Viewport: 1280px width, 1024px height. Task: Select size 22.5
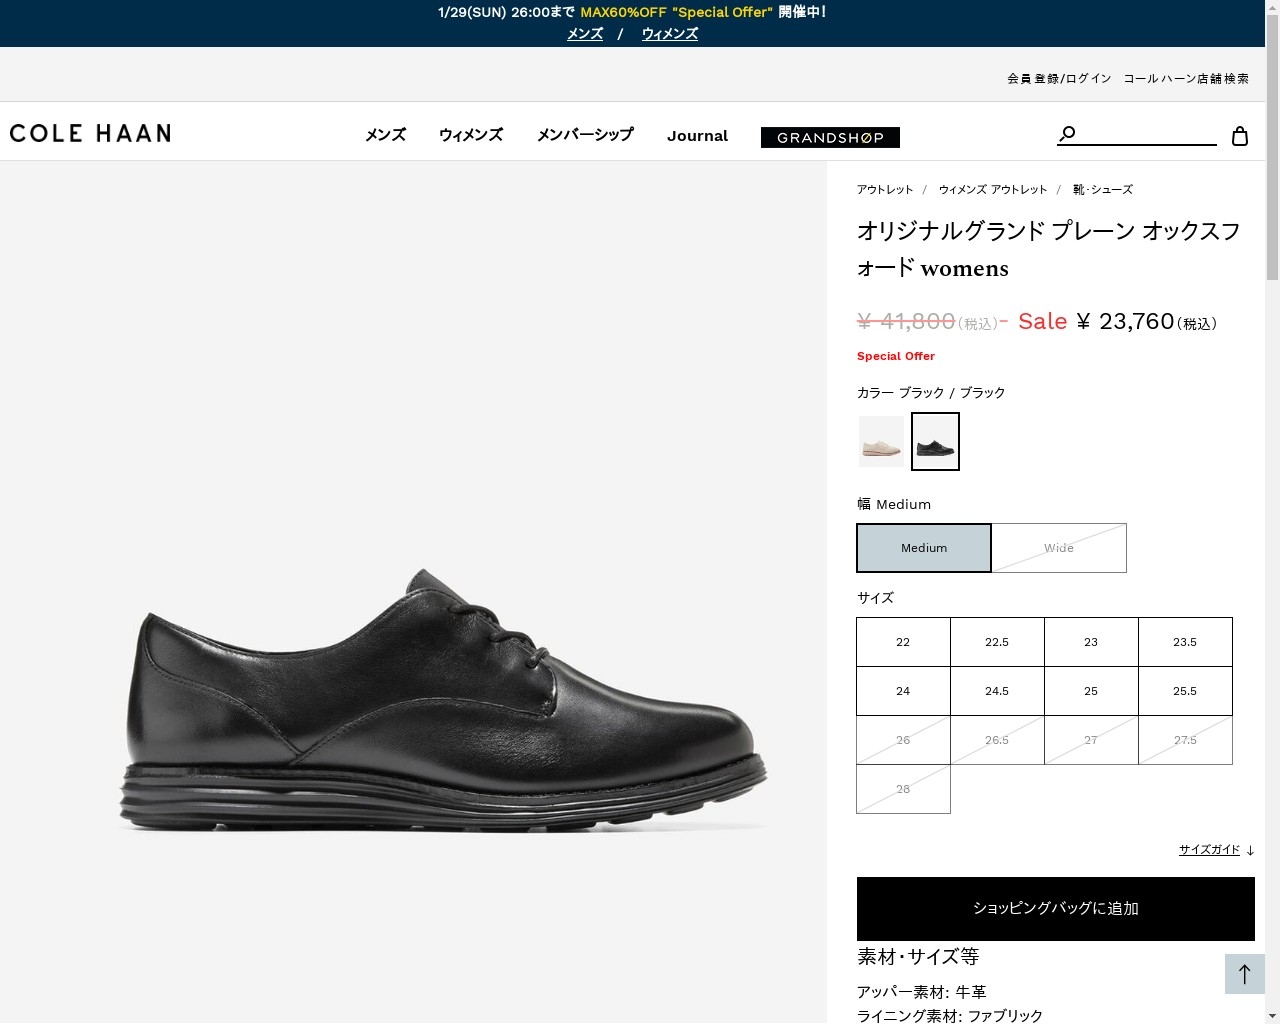[x=997, y=642]
